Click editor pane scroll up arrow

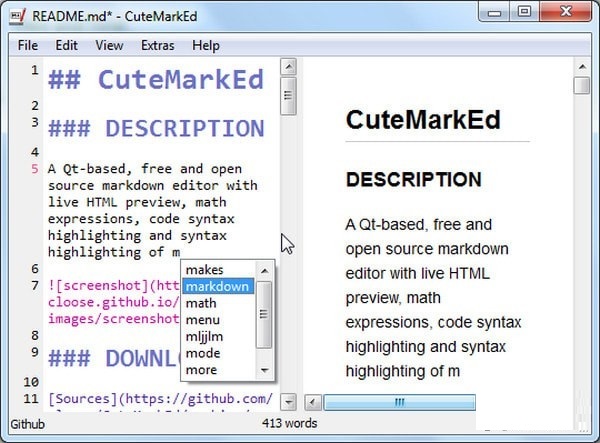pyautogui.click(x=289, y=67)
